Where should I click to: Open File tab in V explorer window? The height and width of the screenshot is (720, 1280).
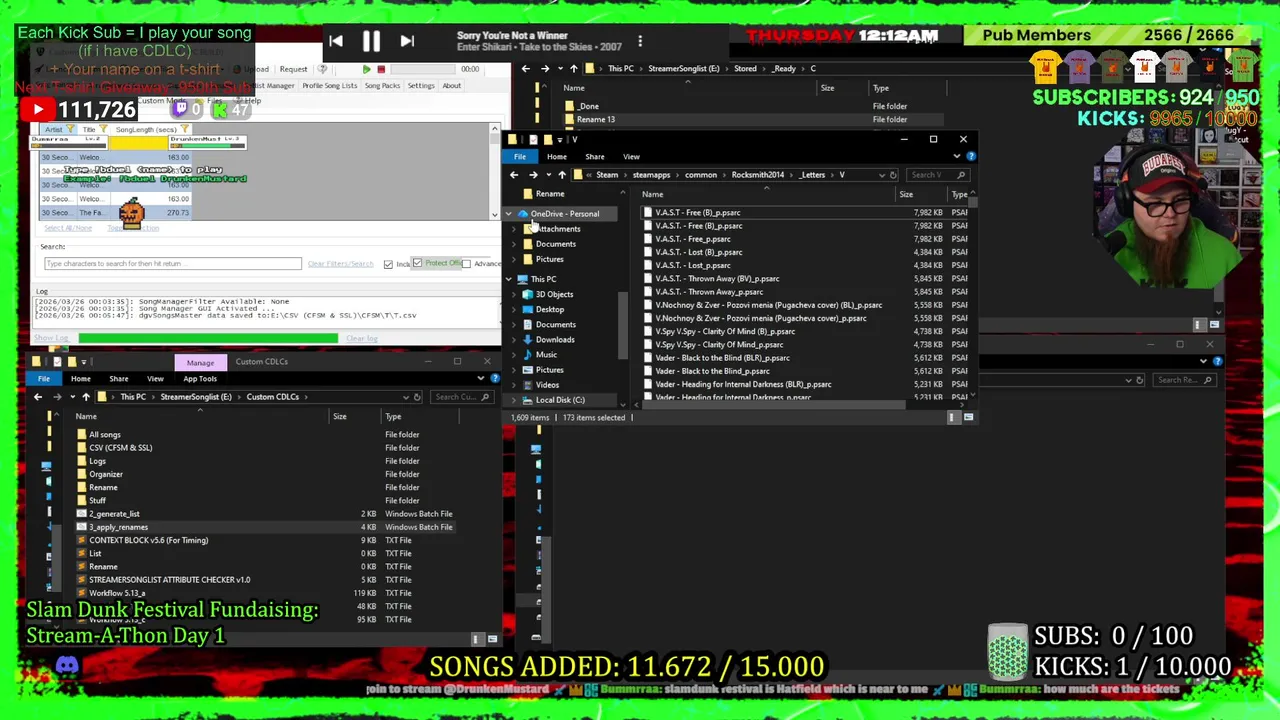click(520, 156)
